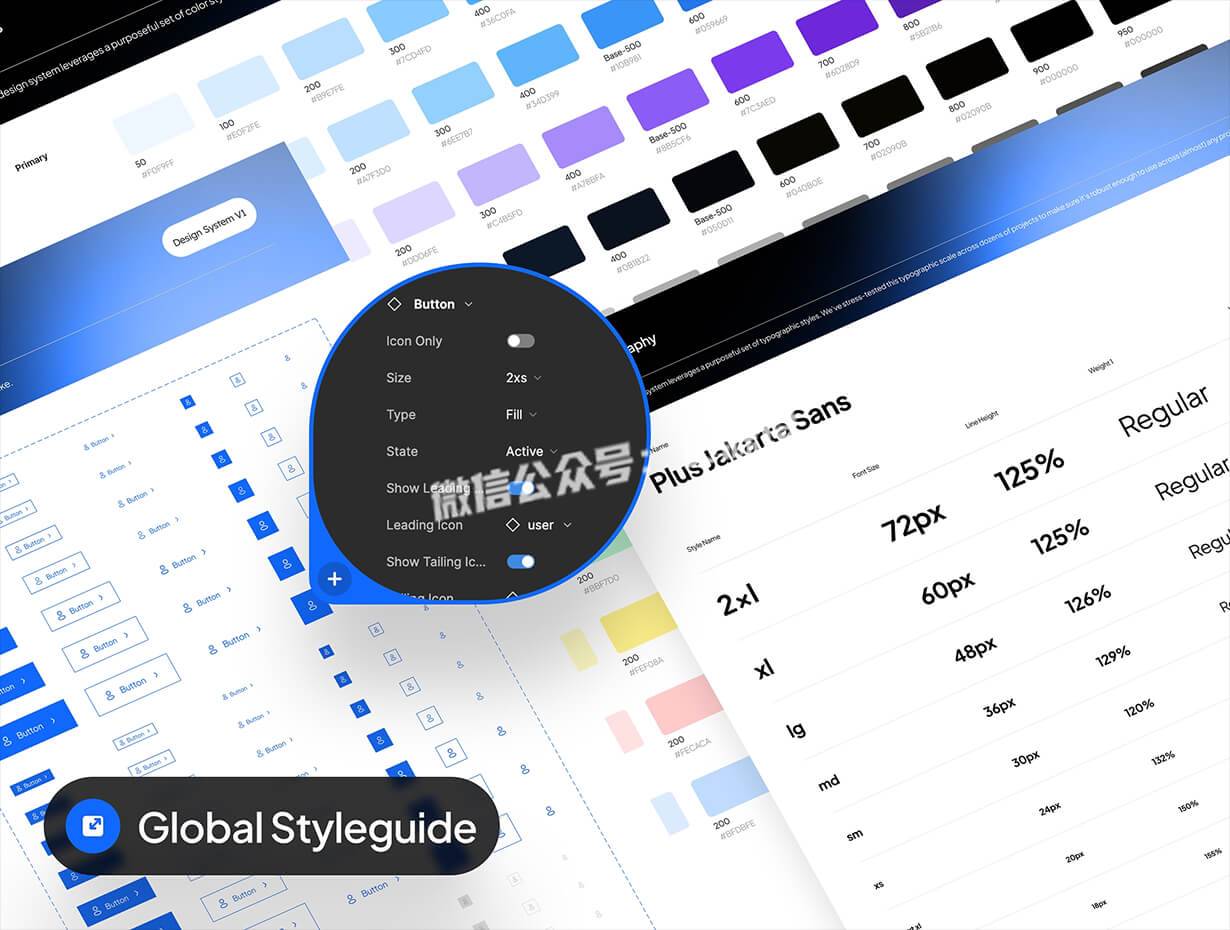The height and width of the screenshot is (930, 1230).
Task: Select the dark Base-500 swatch #050D11
Action: coord(713,181)
